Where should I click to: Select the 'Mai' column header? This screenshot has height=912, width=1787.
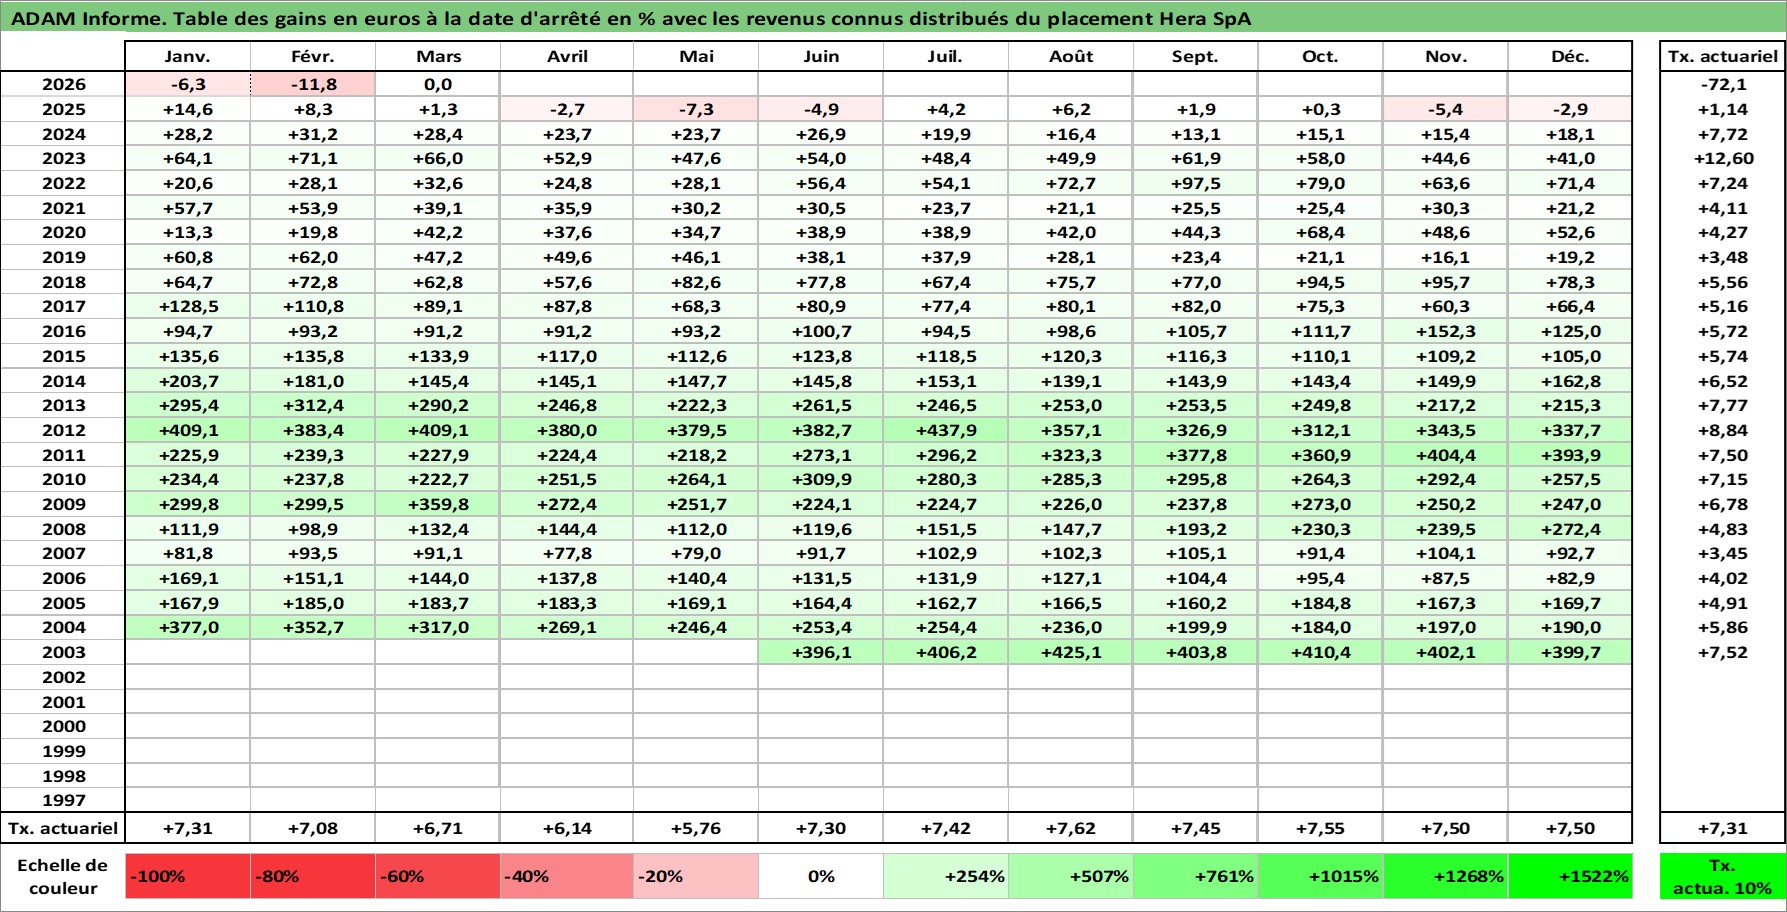696,56
